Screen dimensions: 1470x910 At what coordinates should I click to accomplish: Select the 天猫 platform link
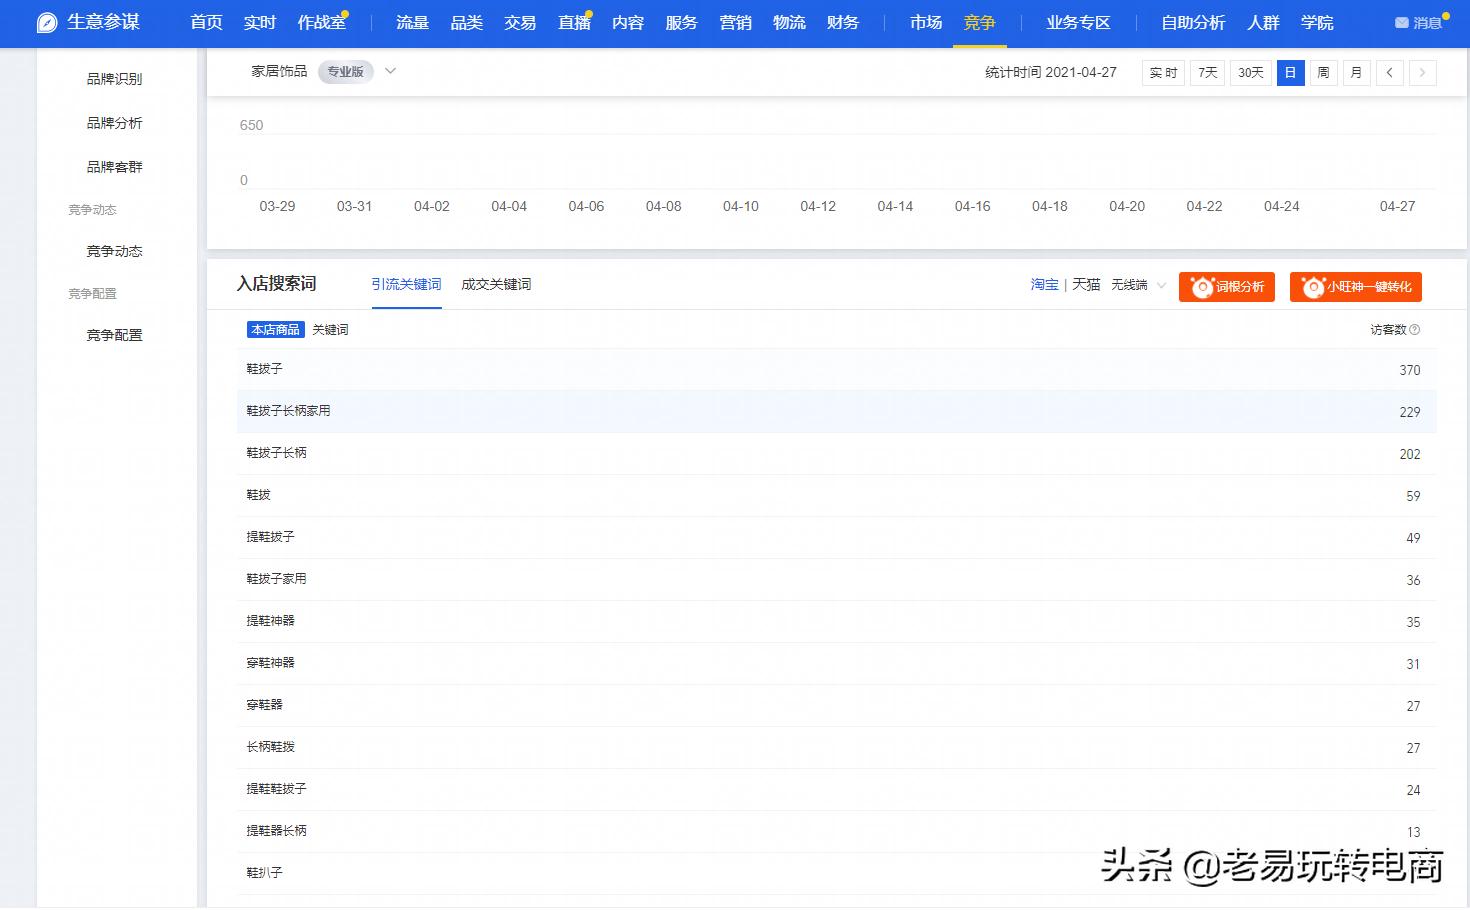1085,285
